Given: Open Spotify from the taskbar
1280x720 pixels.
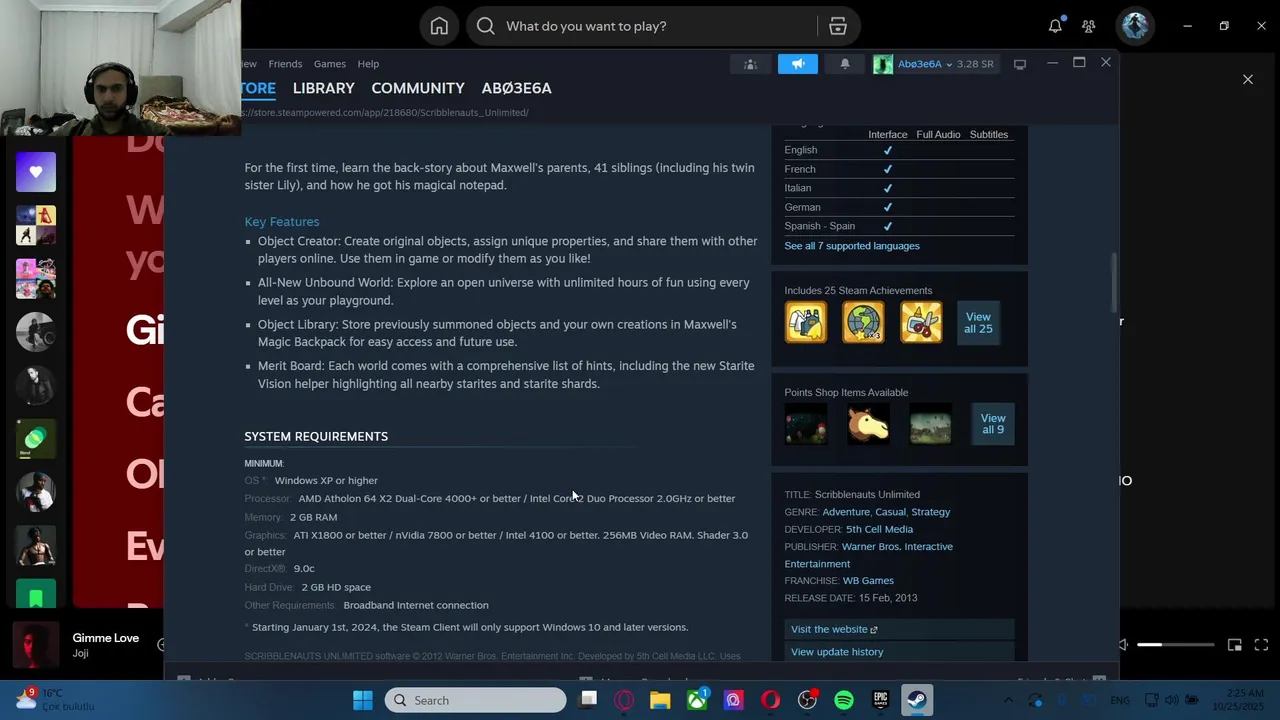Looking at the screenshot, I should tap(844, 700).
